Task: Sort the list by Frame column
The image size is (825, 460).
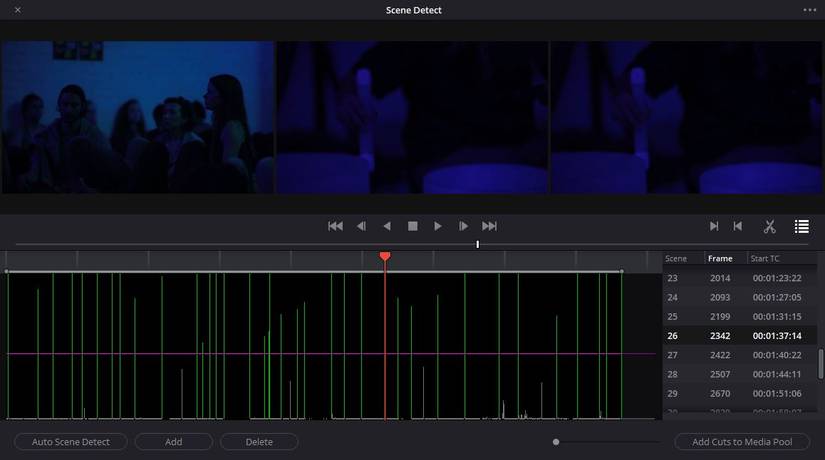Action: coord(720,258)
